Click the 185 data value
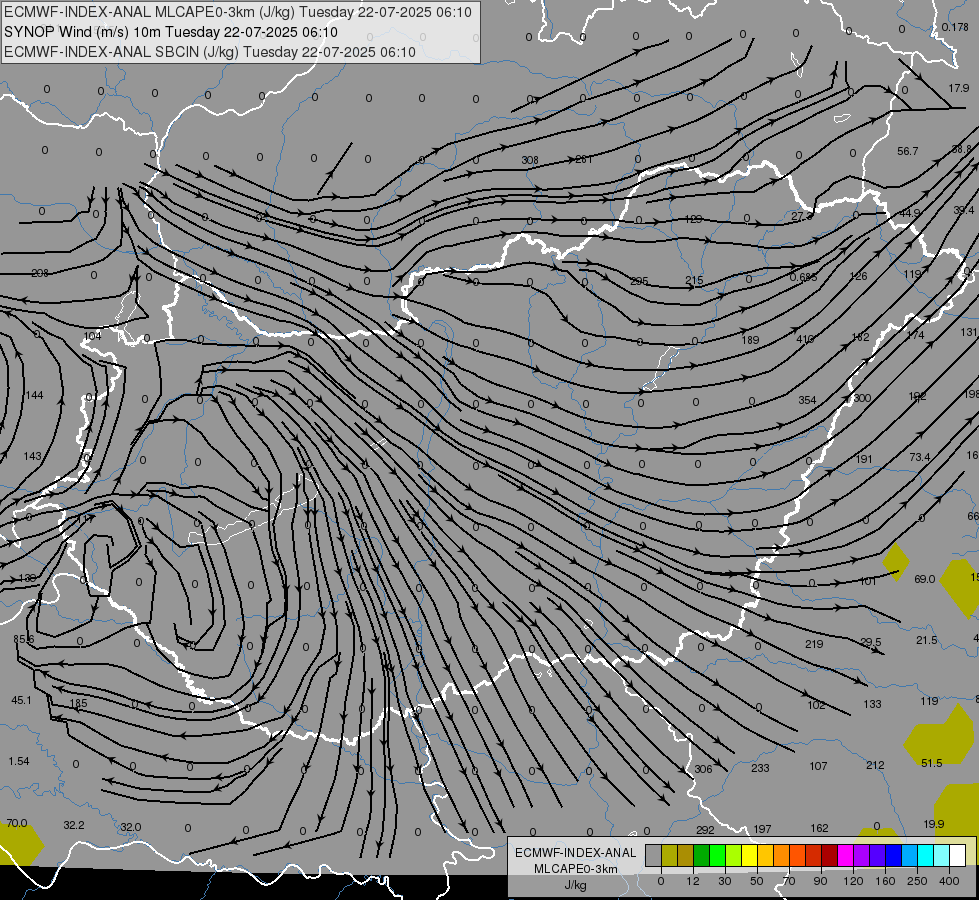The height and width of the screenshot is (900, 979). click(78, 703)
